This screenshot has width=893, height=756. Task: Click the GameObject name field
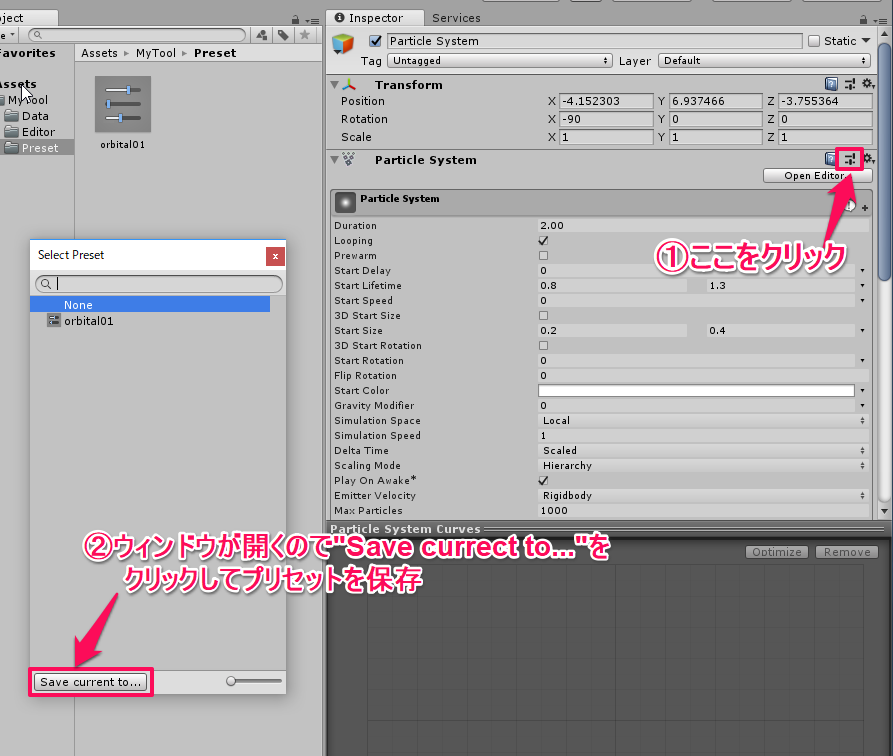click(595, 40)
